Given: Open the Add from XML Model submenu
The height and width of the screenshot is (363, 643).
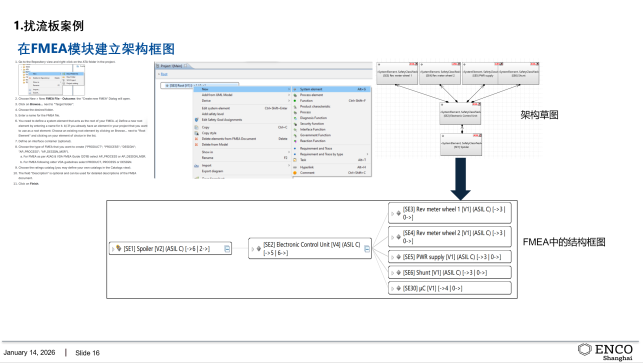Looking at the screenshot, I should tap(242, 95).
